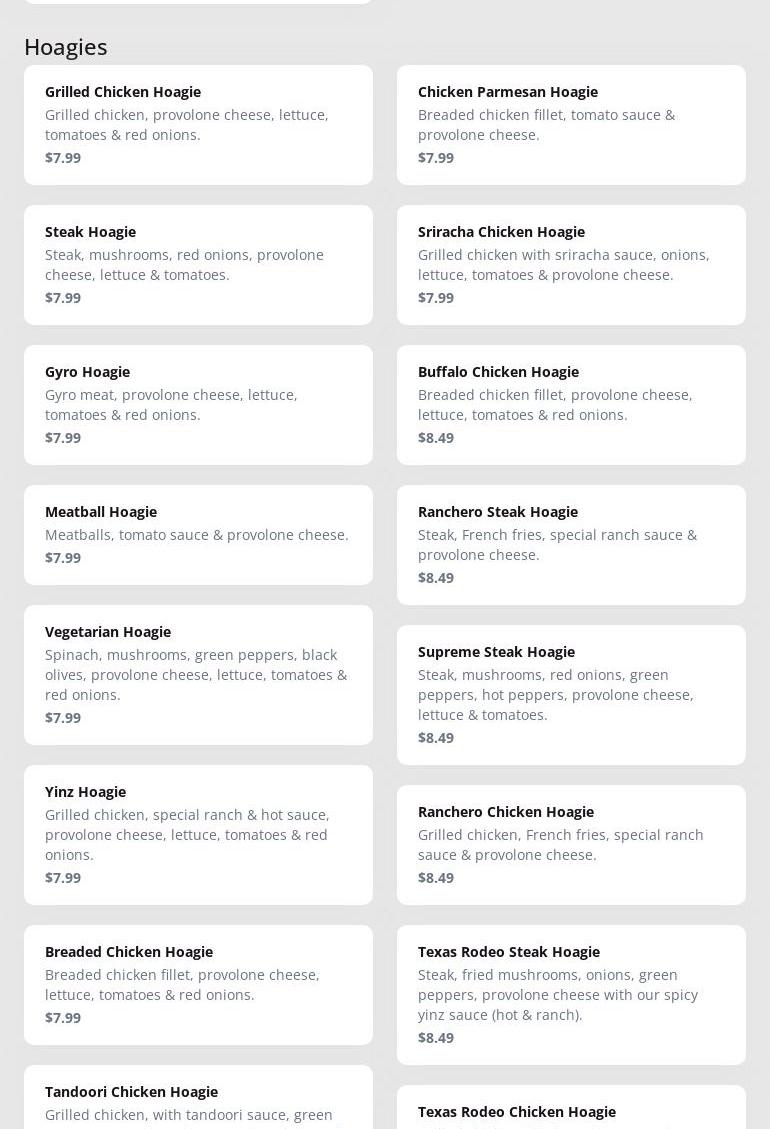This screenshot has width=770, height=1129.
Task: Click the Vegetarian Hoagie ingredients description
Action: pos(196,675)
